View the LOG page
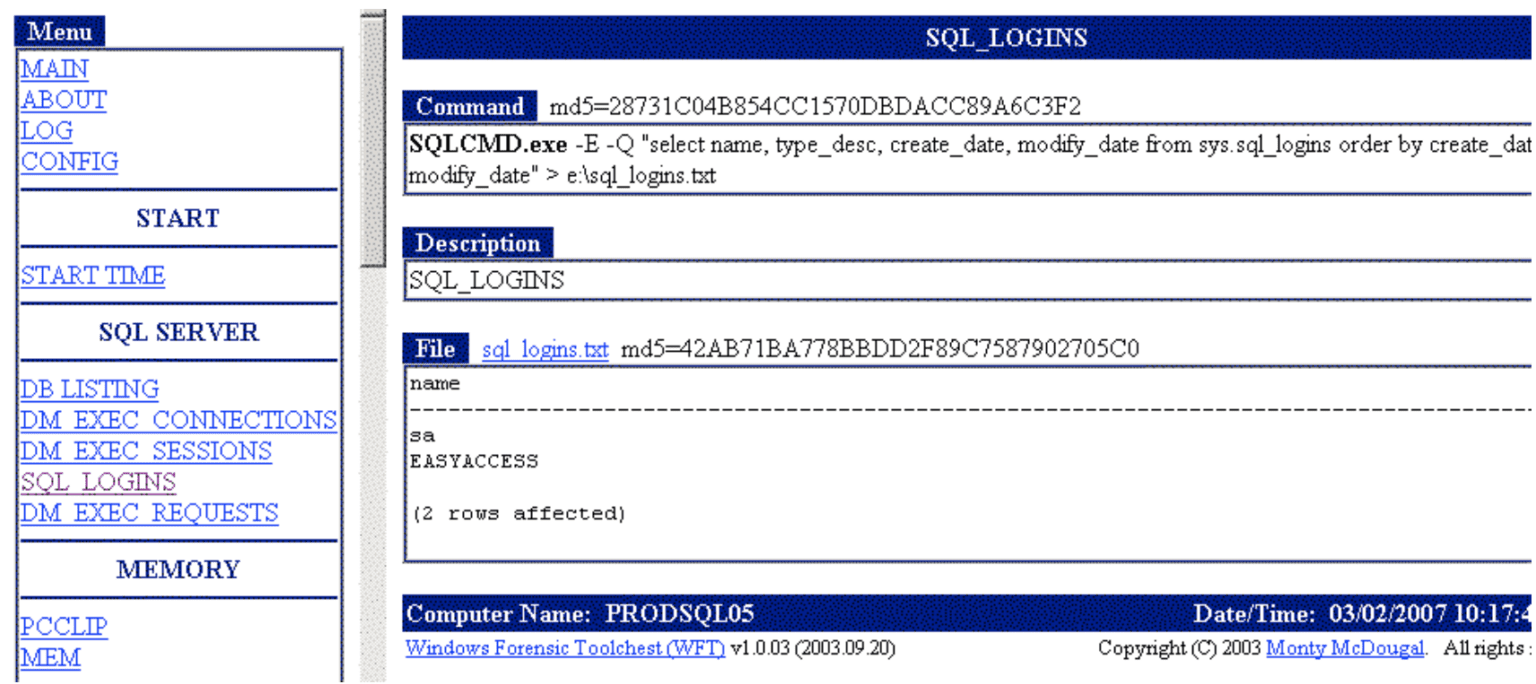1536x684 pixels. pyautogui.click(x=44, y=131)
